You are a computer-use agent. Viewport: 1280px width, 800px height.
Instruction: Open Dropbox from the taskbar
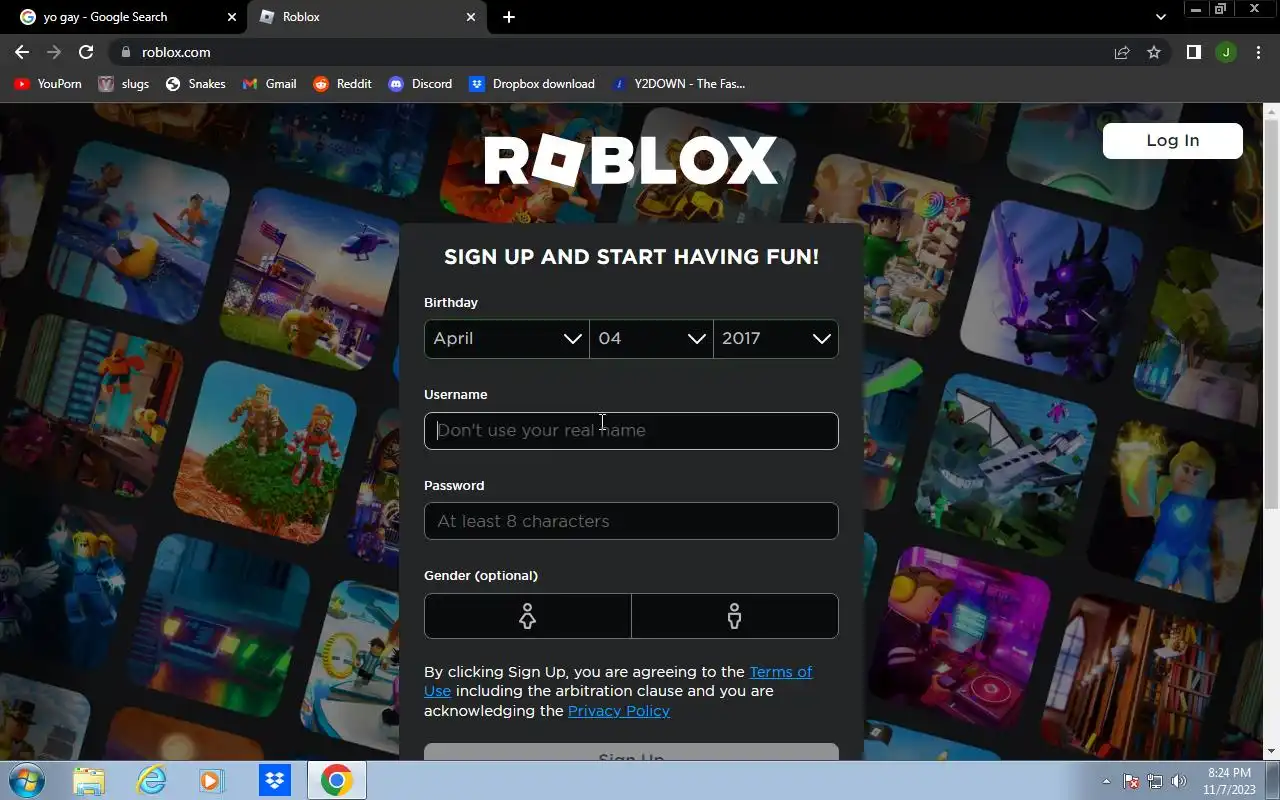pyautogui.click(x=274, y=781)
